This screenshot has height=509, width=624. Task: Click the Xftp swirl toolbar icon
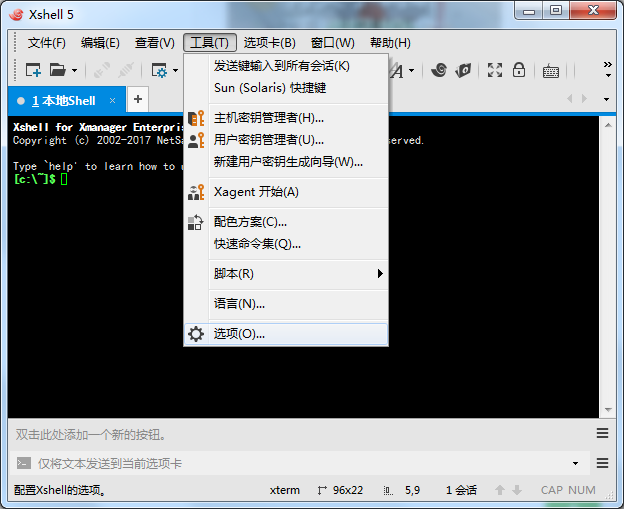pos(439,70)
